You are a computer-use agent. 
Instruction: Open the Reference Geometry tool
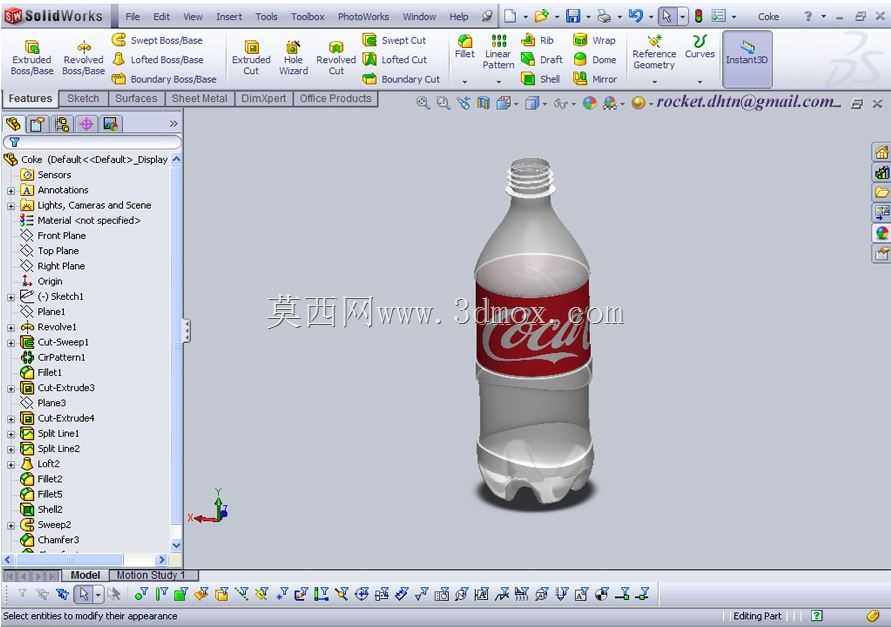tap(654, 52)
